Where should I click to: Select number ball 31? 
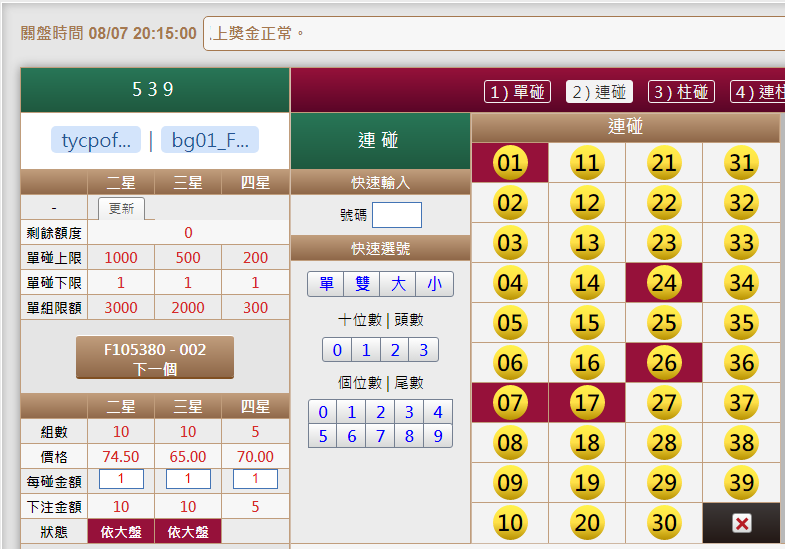(741, 163)
